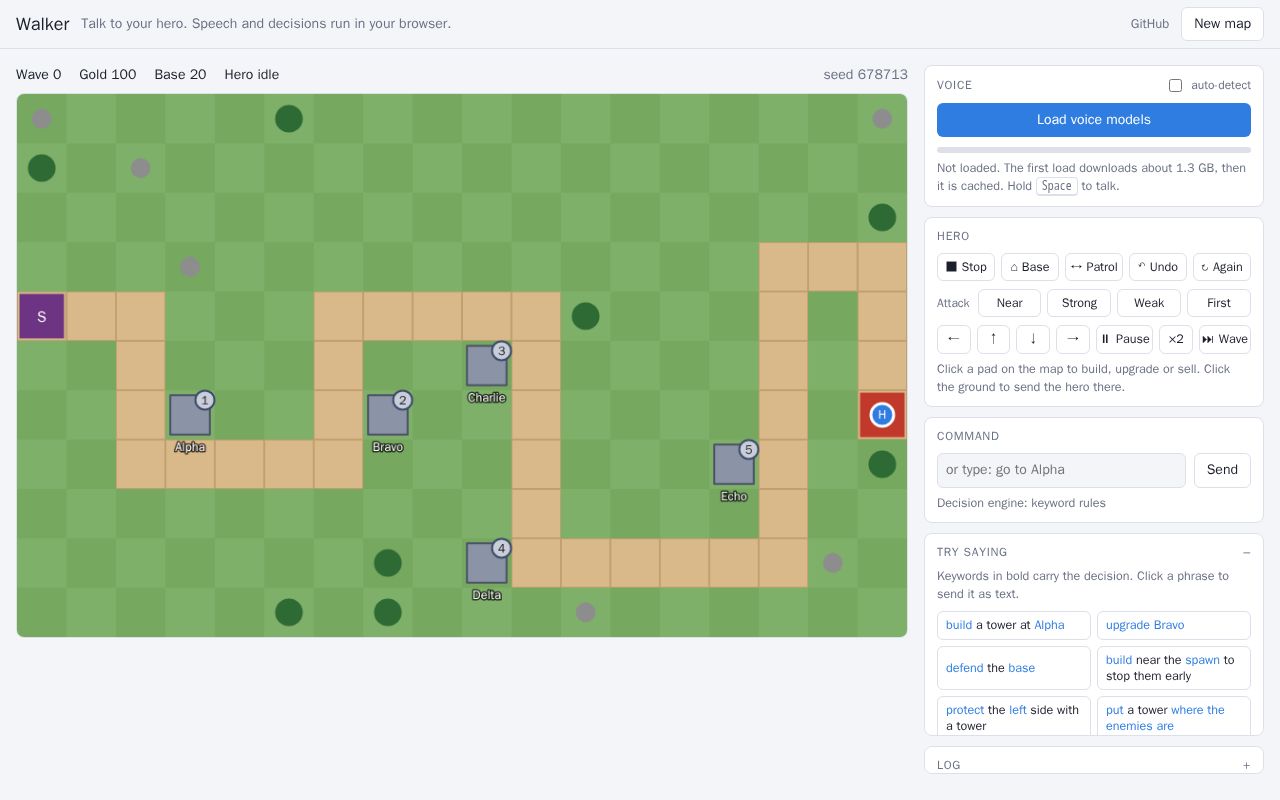
Task: Click the seed 678713 text
Action: tap(866, 75)
